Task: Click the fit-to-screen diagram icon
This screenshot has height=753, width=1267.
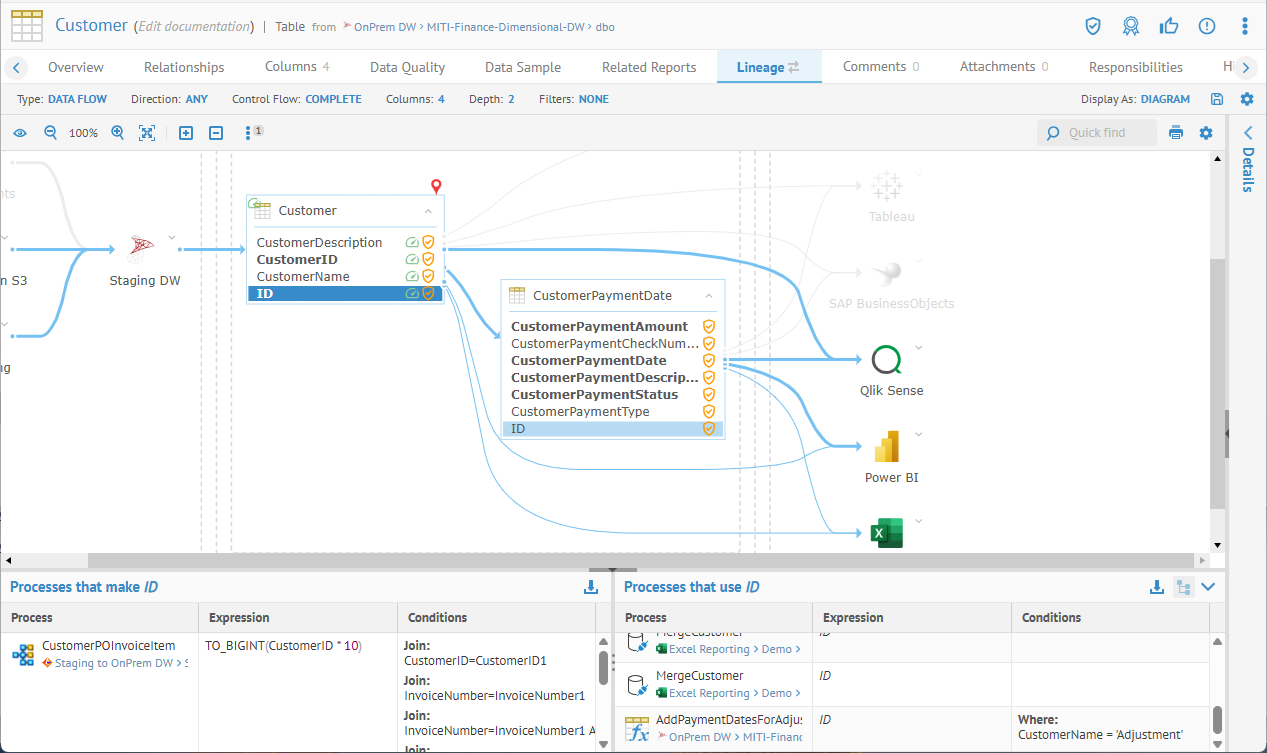Action: click(x=147, y=133)
